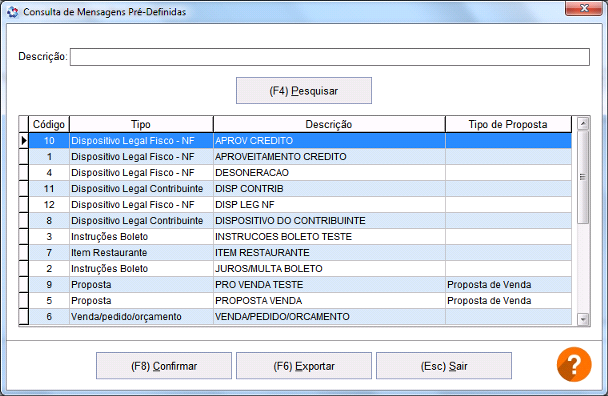Close the Consulta de Mensagens window
The width and height of the screenshot is (608, 396).
[x=584, y=8]
